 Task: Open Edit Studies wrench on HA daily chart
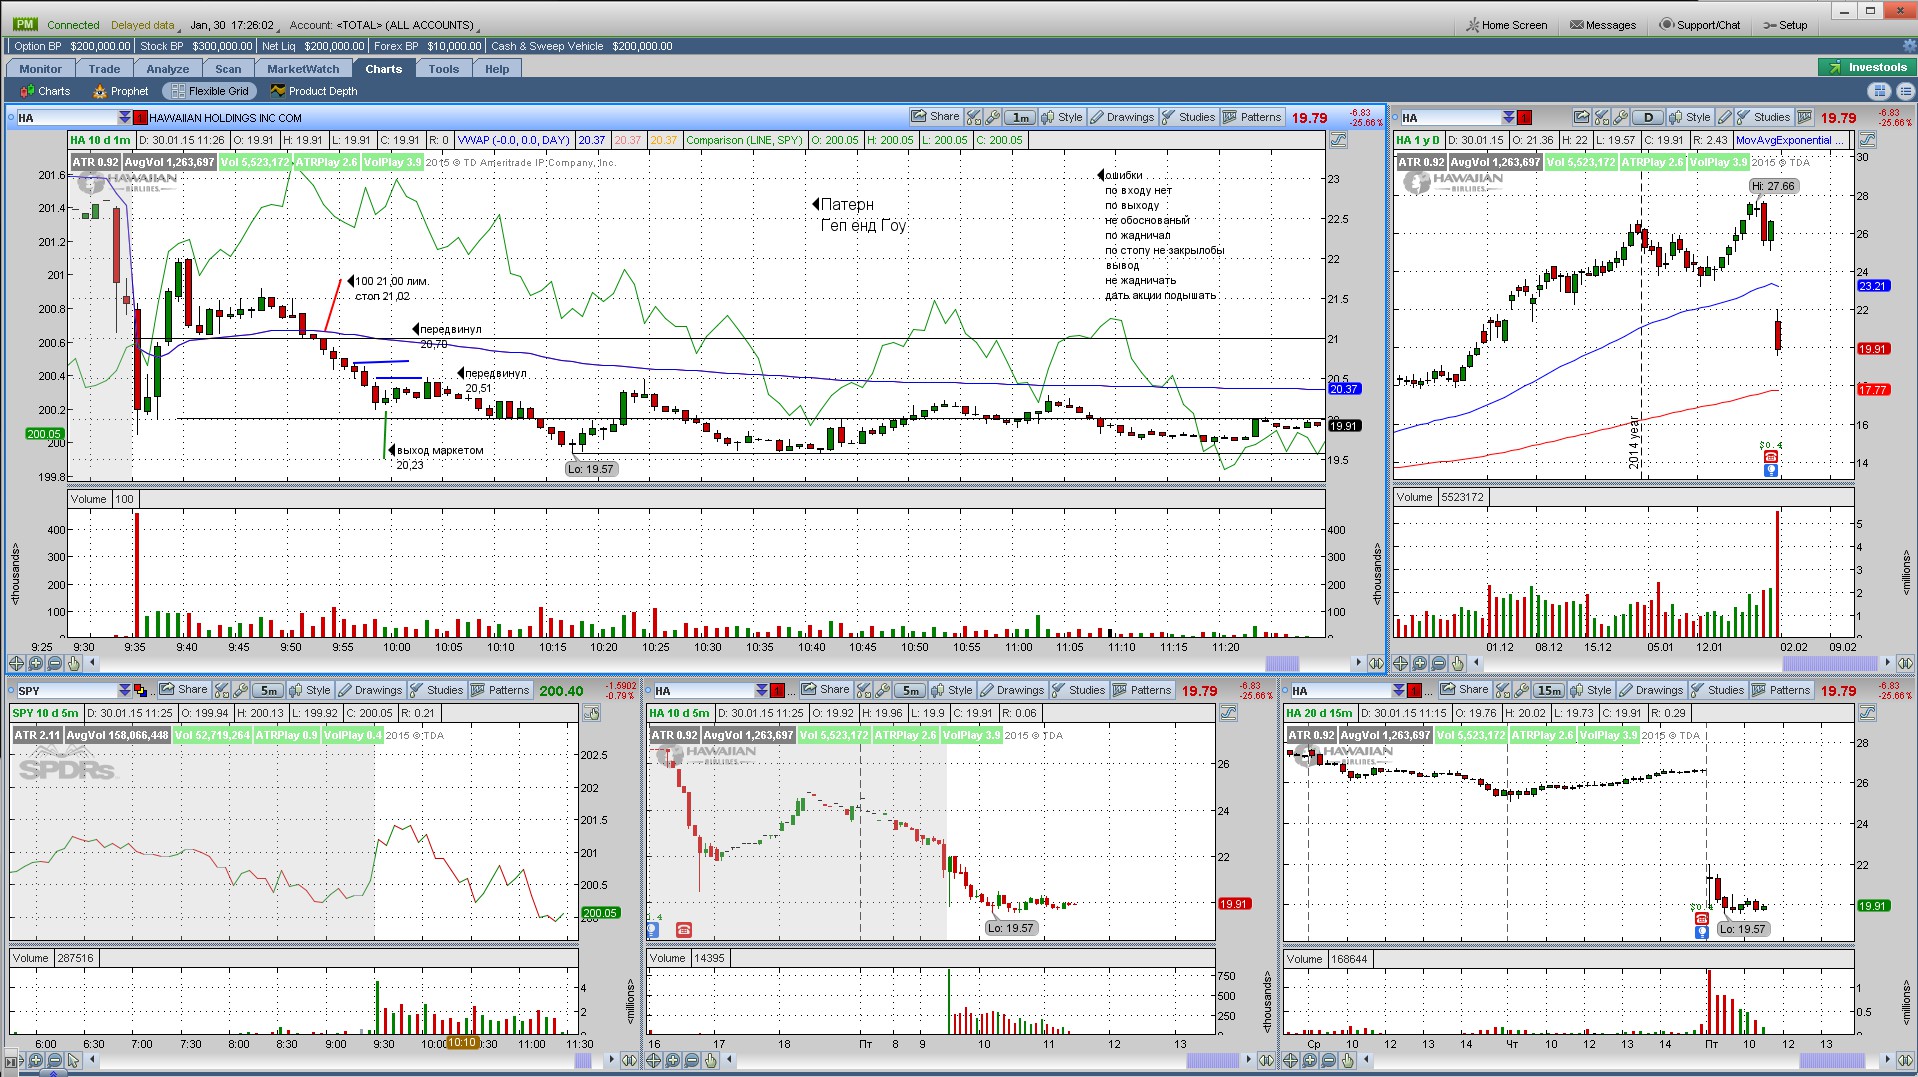click(x=1621, y=117)
